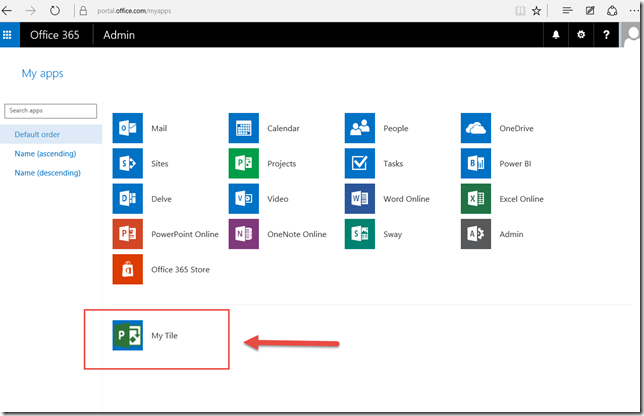Click the browser share icon
Viewport: 644px width, 416px height.
612,11
